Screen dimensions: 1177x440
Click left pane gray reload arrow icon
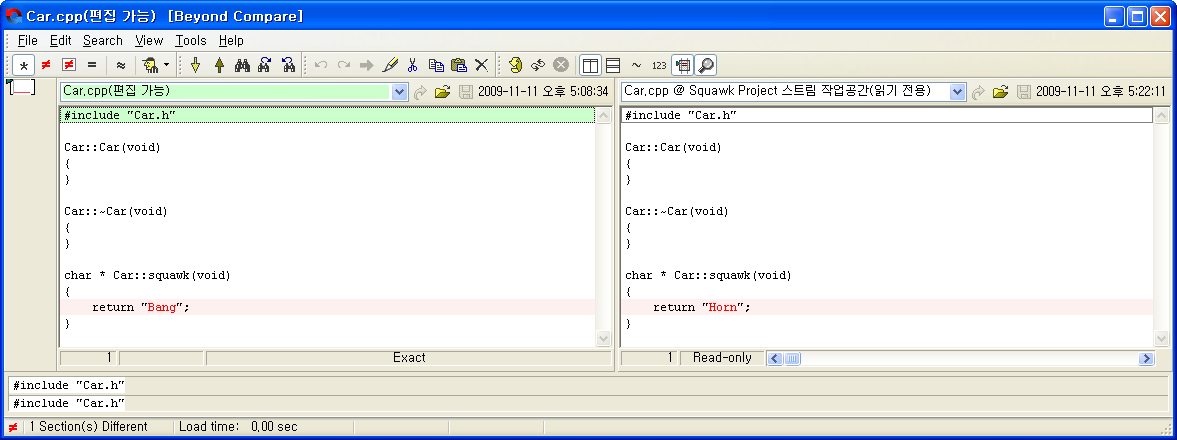[420, 92]
